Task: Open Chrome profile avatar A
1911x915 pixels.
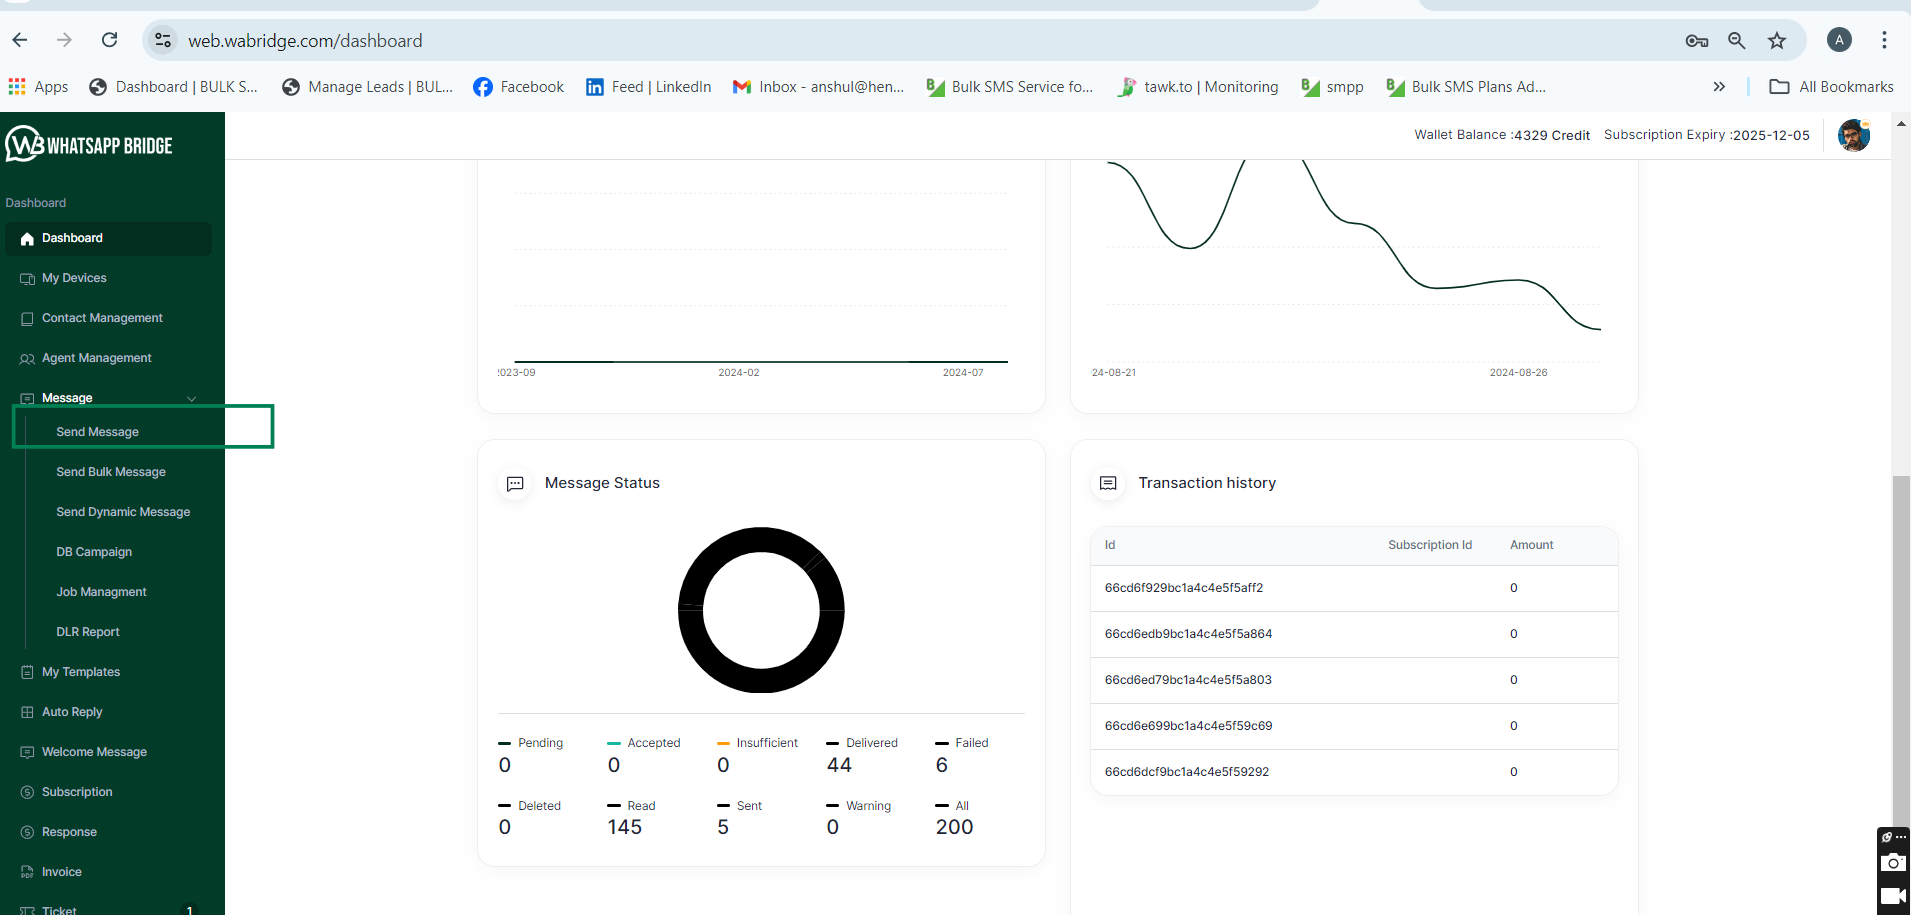Action: point(1839,40)
